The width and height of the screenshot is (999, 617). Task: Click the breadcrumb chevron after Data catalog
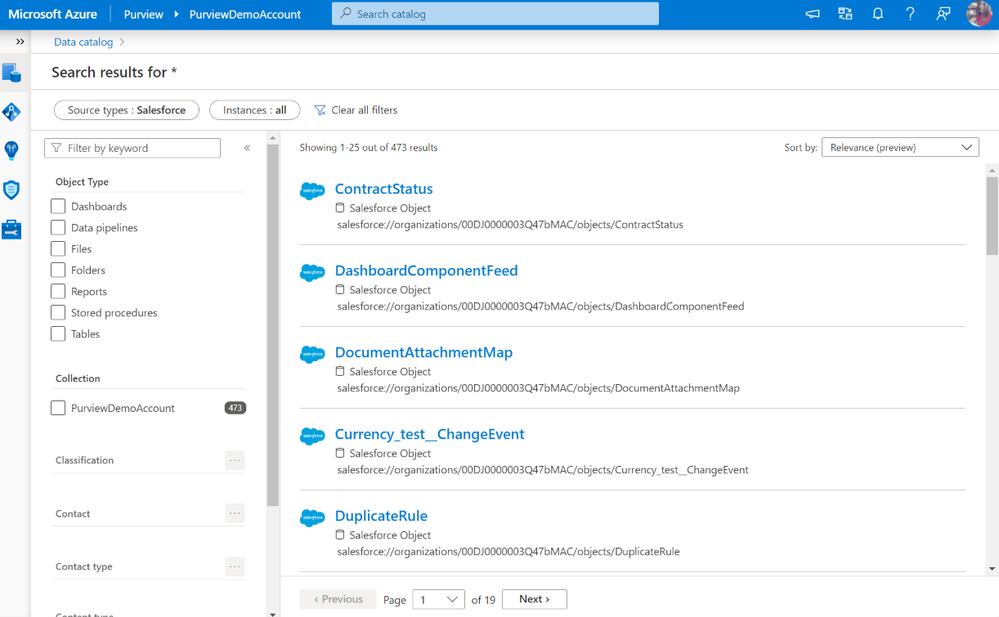pyautogui.click(x=122, y=42)
